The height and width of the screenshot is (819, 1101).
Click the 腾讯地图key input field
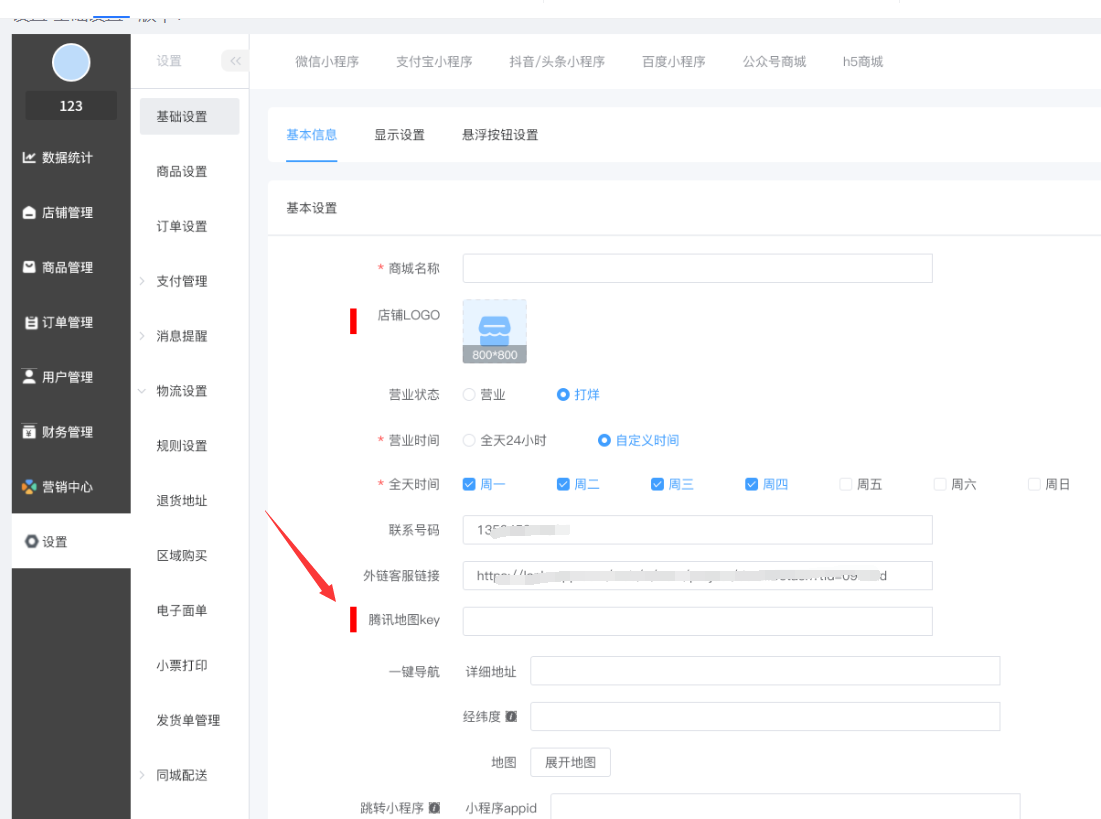pos(697,621)
